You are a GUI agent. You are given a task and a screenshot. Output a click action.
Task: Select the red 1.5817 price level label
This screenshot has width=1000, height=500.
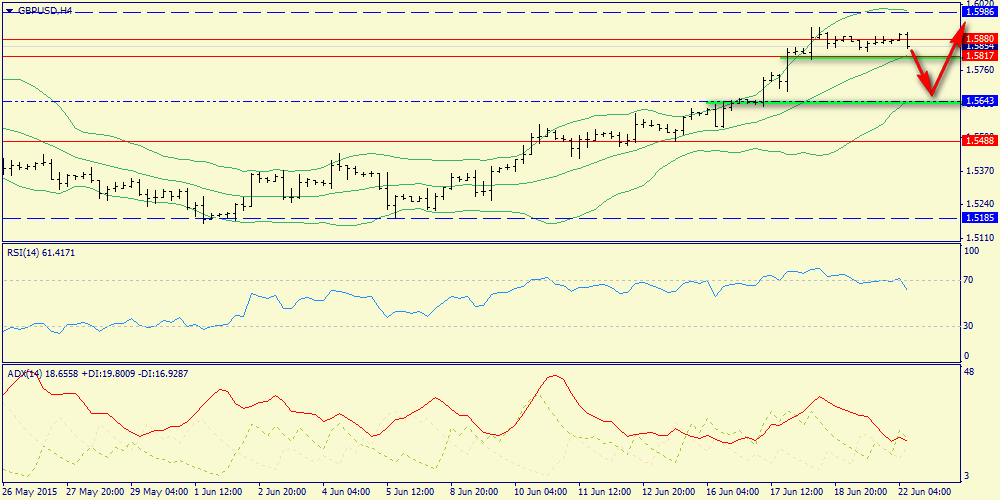(x=980, y=55)
